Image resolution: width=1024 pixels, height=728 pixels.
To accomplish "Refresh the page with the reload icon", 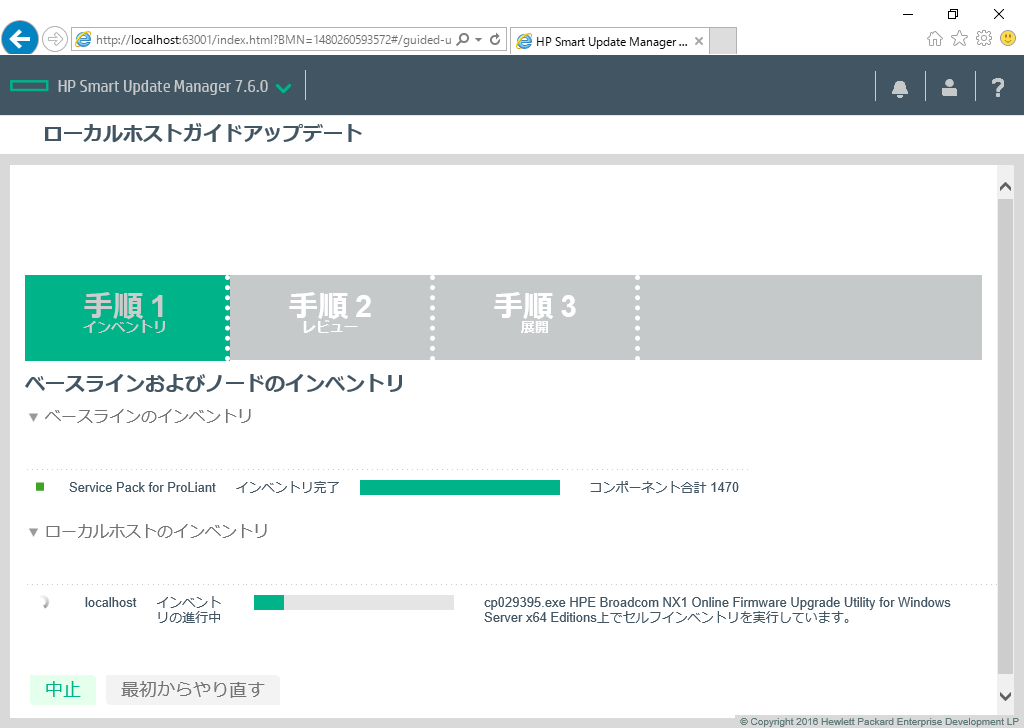I will [x=495, y=39].
